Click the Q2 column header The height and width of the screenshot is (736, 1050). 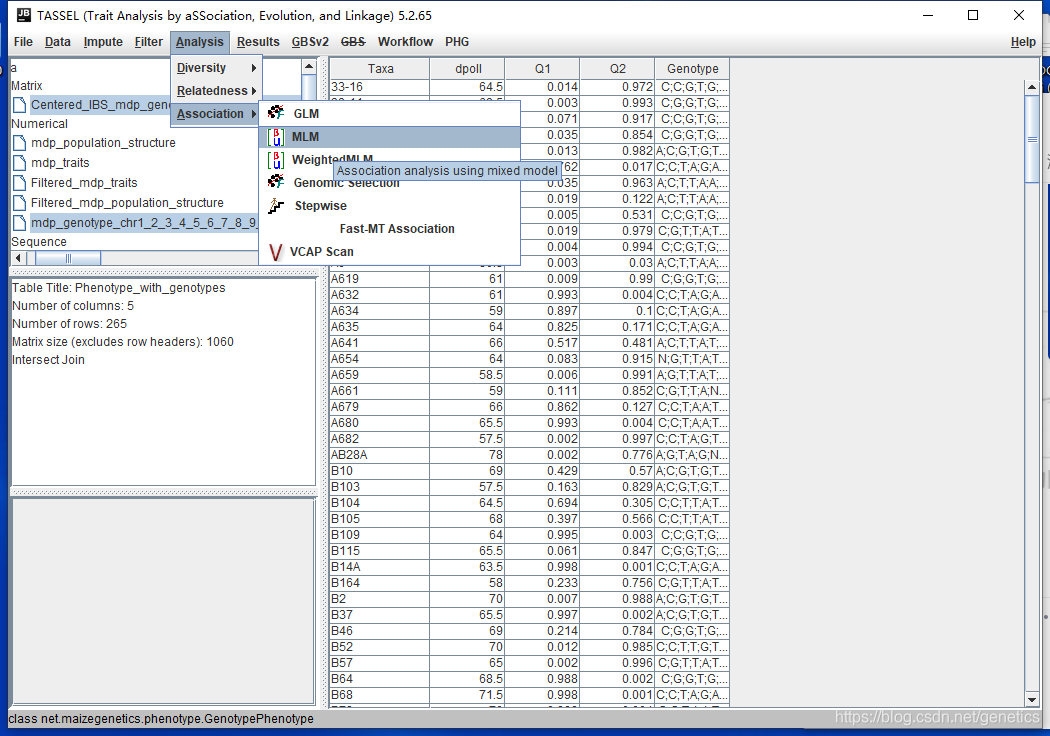(x=617, y=68)
